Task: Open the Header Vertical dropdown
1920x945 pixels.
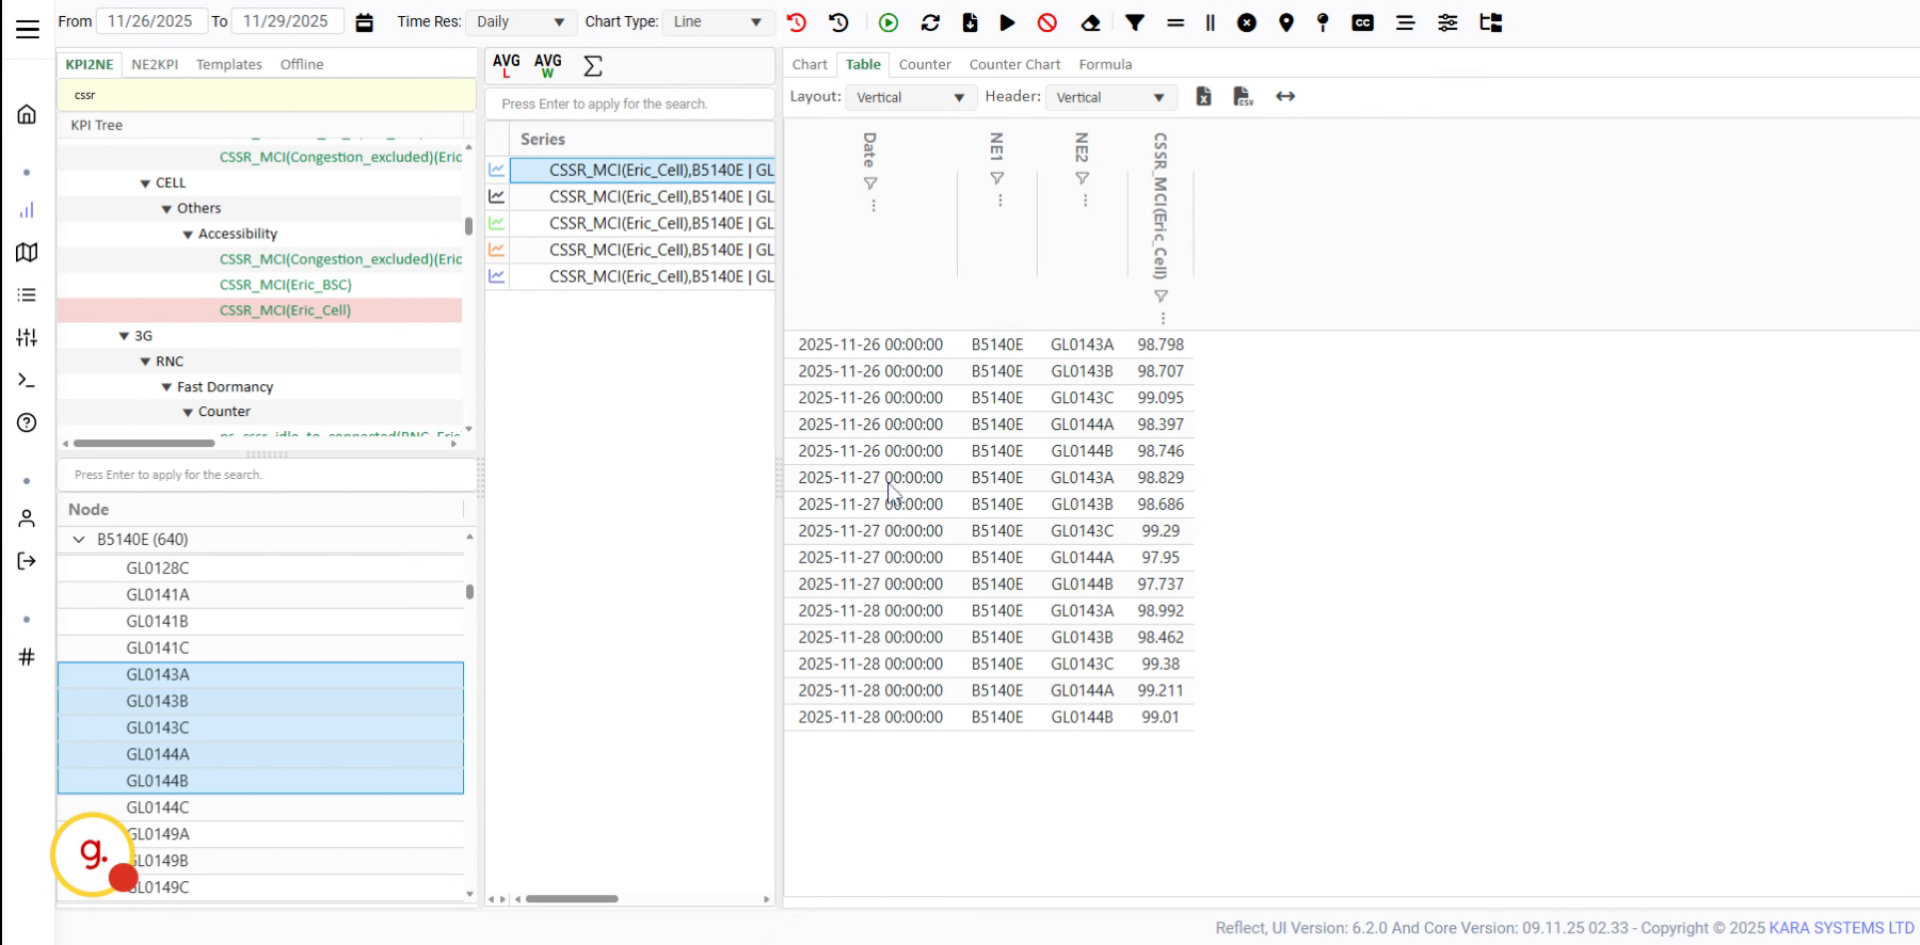Action: [1110, 97]
